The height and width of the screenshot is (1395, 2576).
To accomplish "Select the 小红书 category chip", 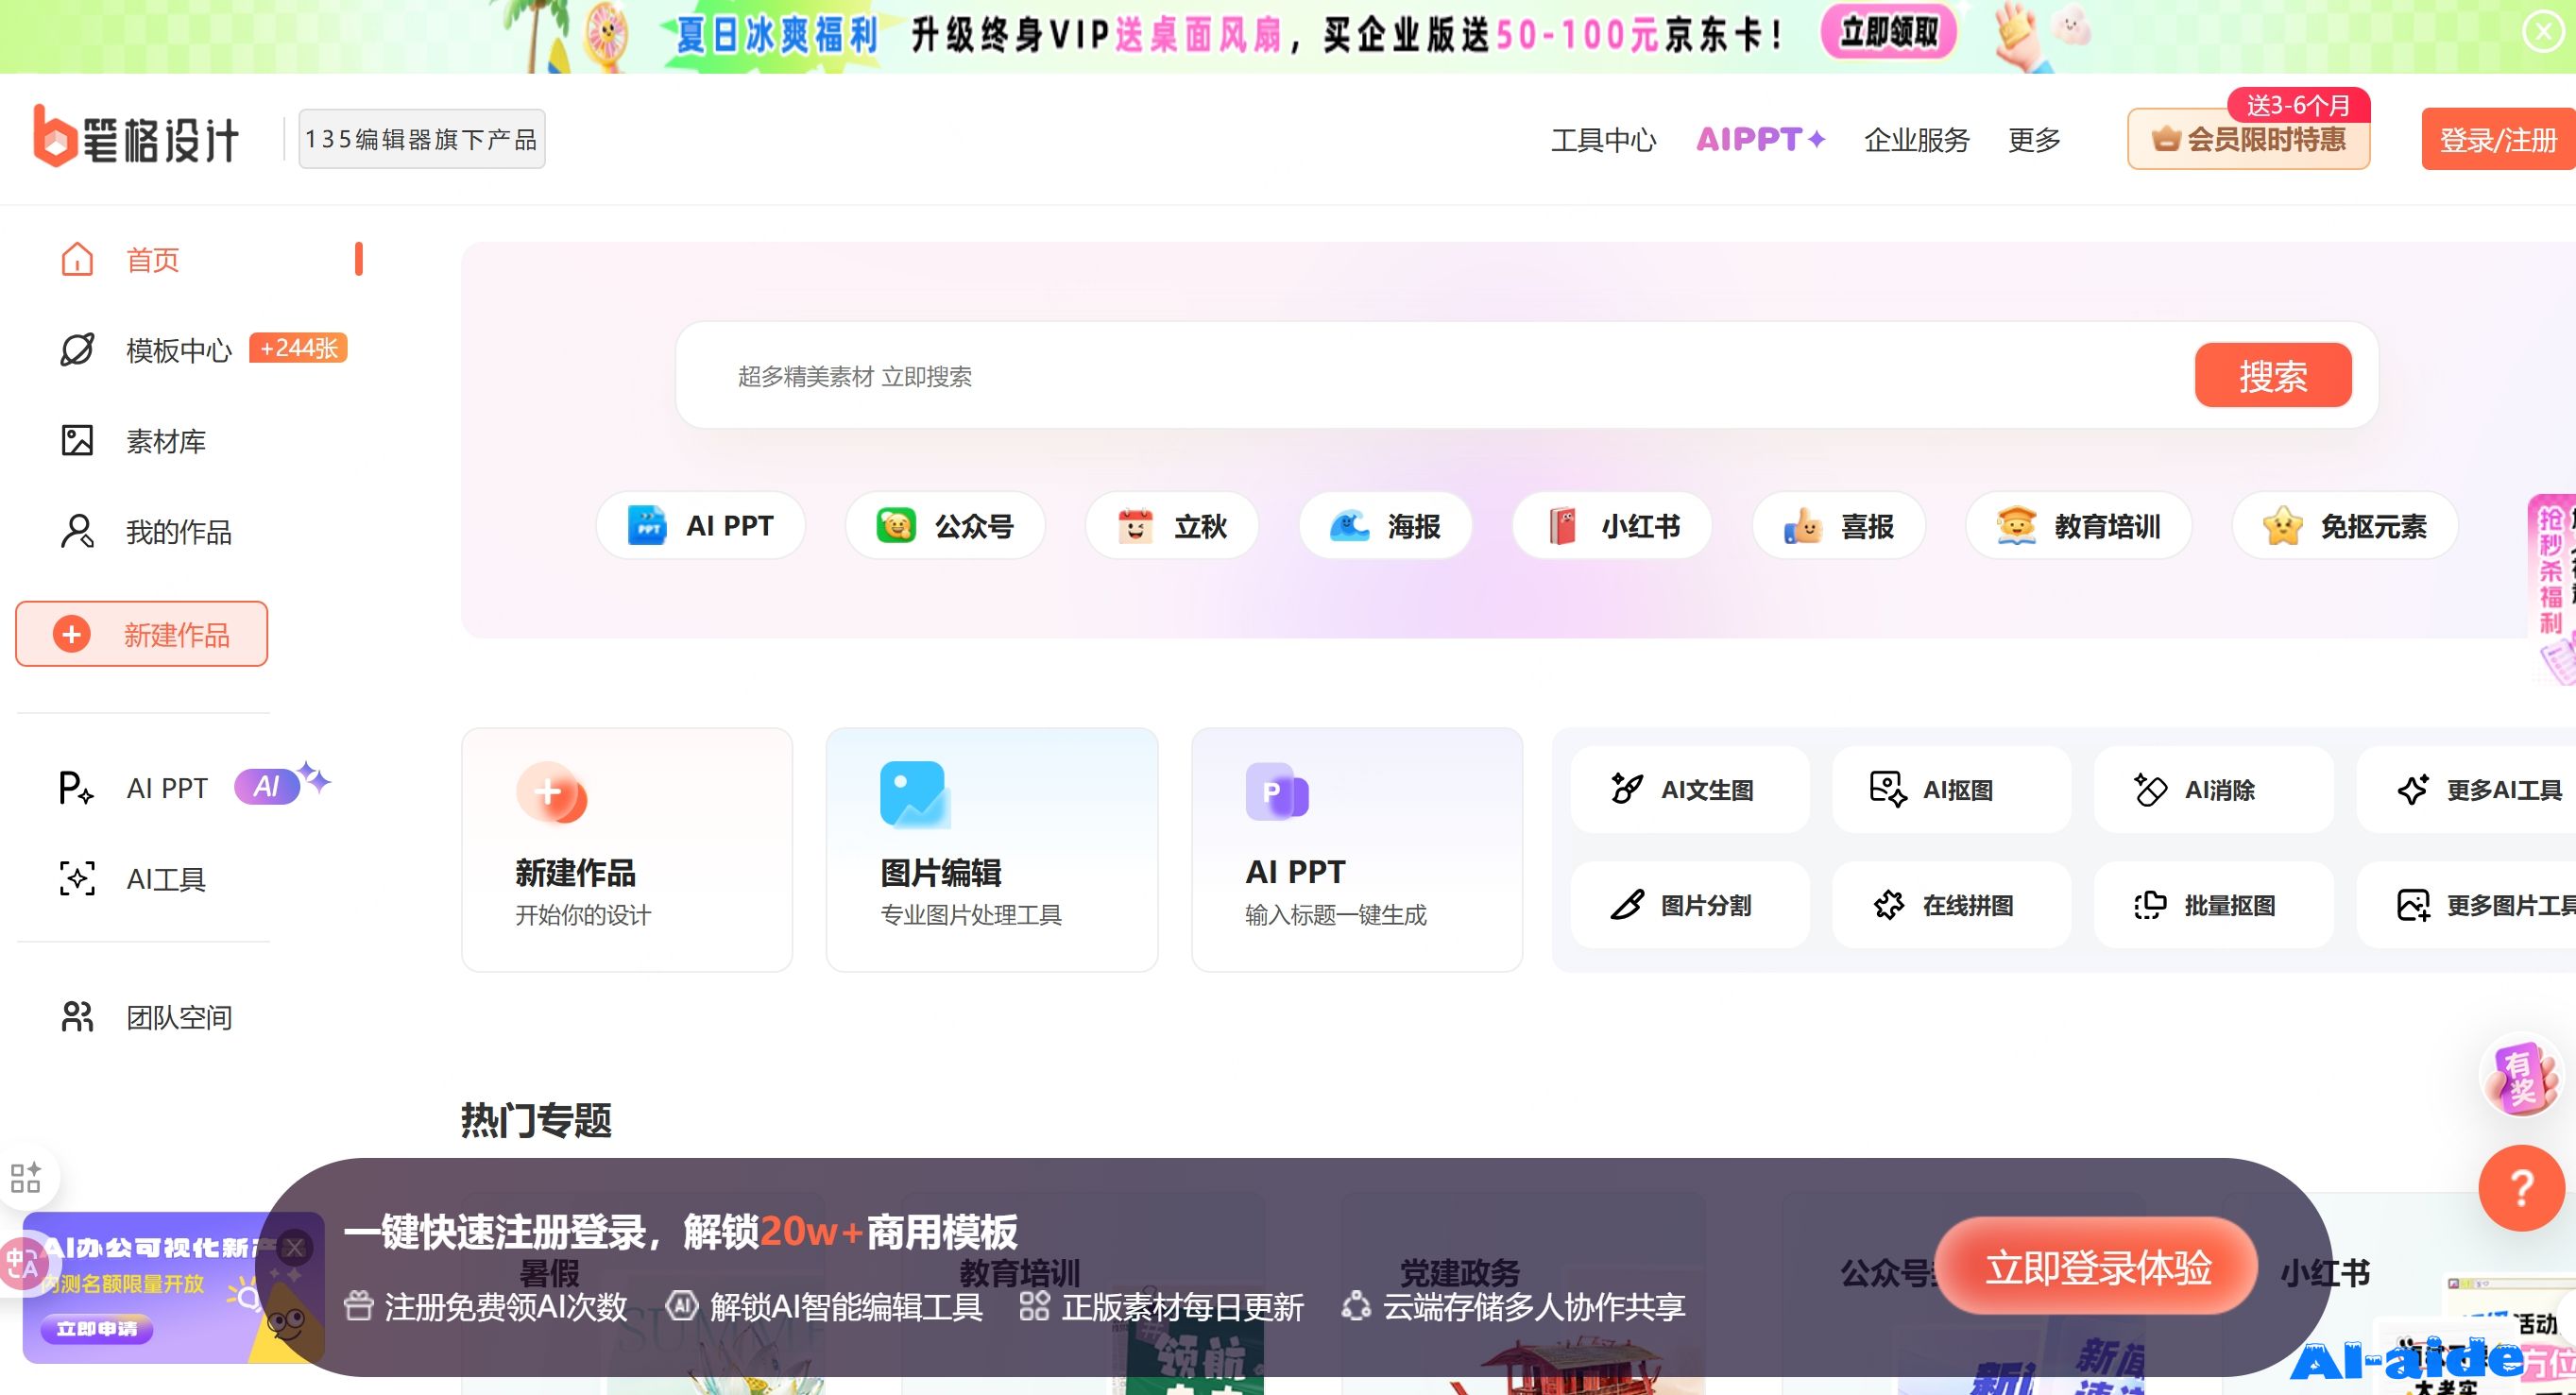I will pos(1612,526).
